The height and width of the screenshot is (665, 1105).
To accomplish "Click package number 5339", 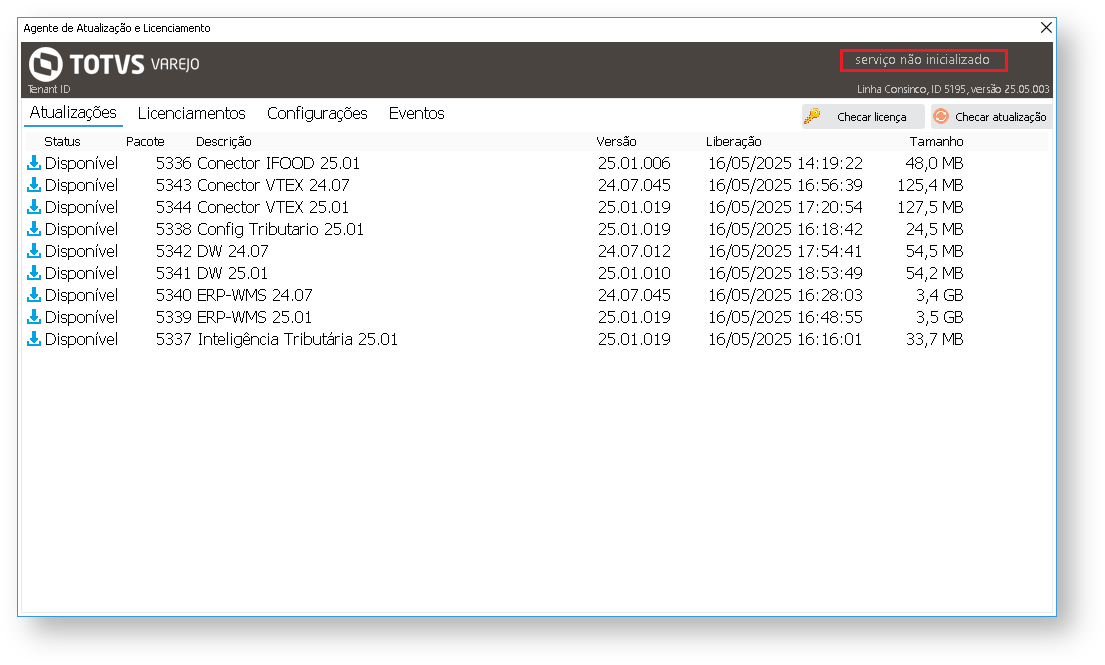I will point(173,317).
